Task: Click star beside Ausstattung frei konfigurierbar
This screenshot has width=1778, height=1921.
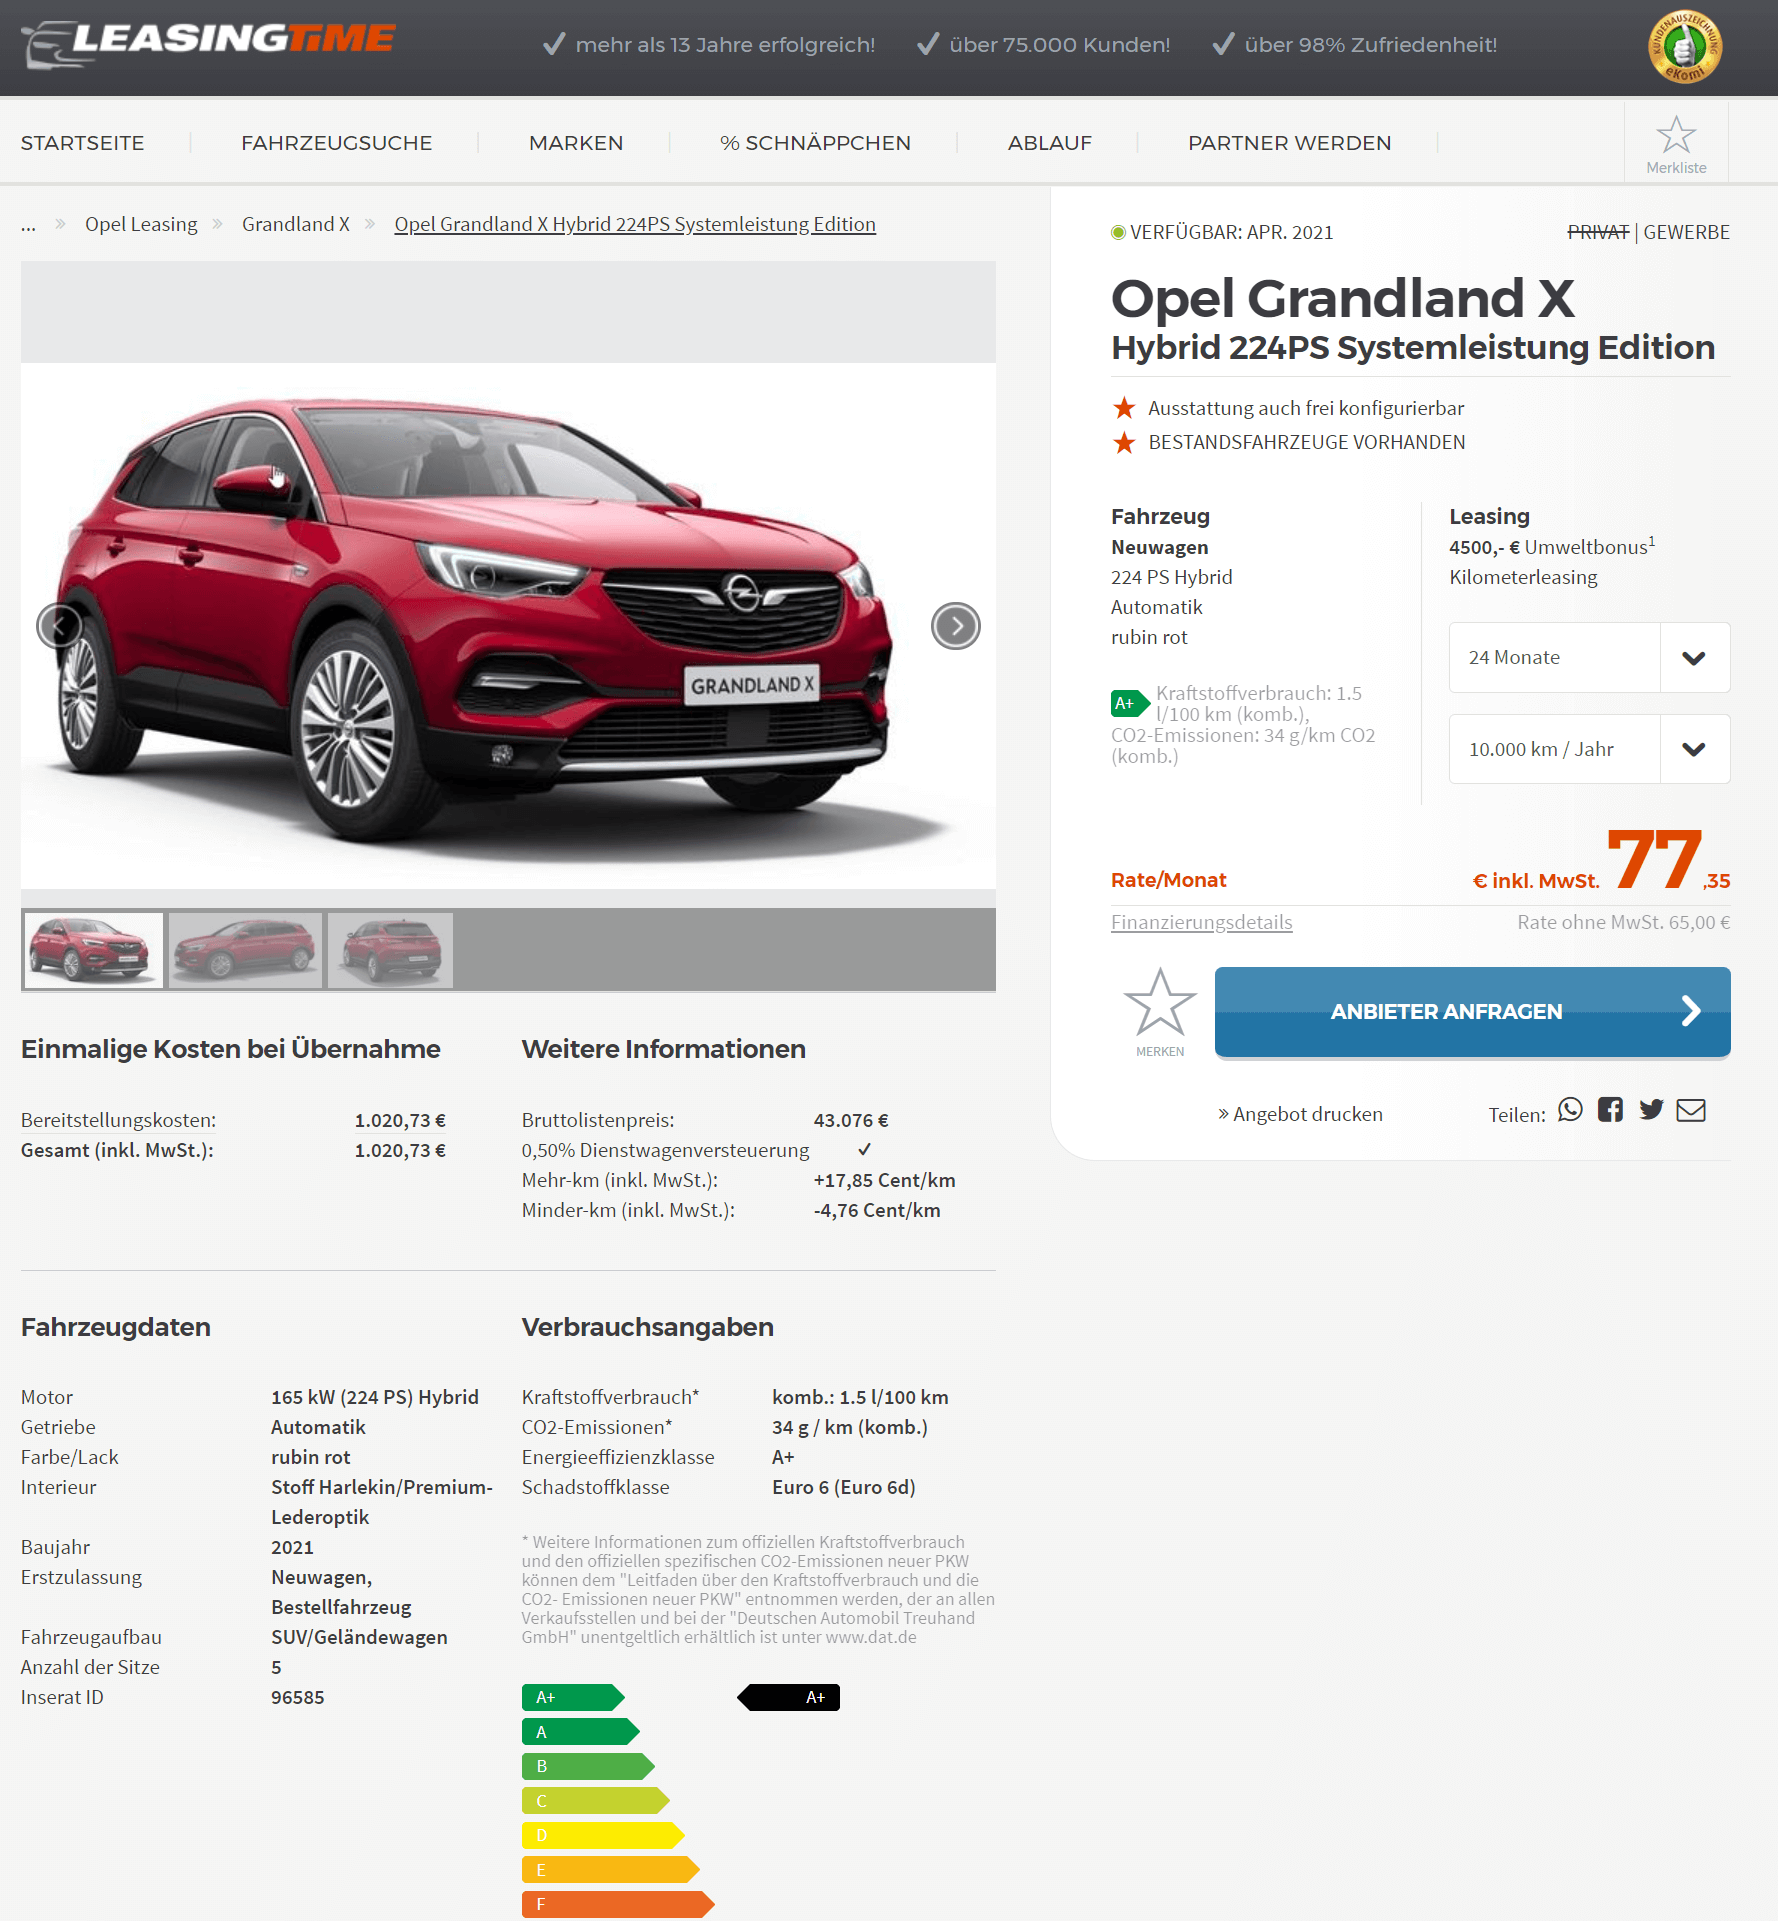Action: tap(1124, 408)
